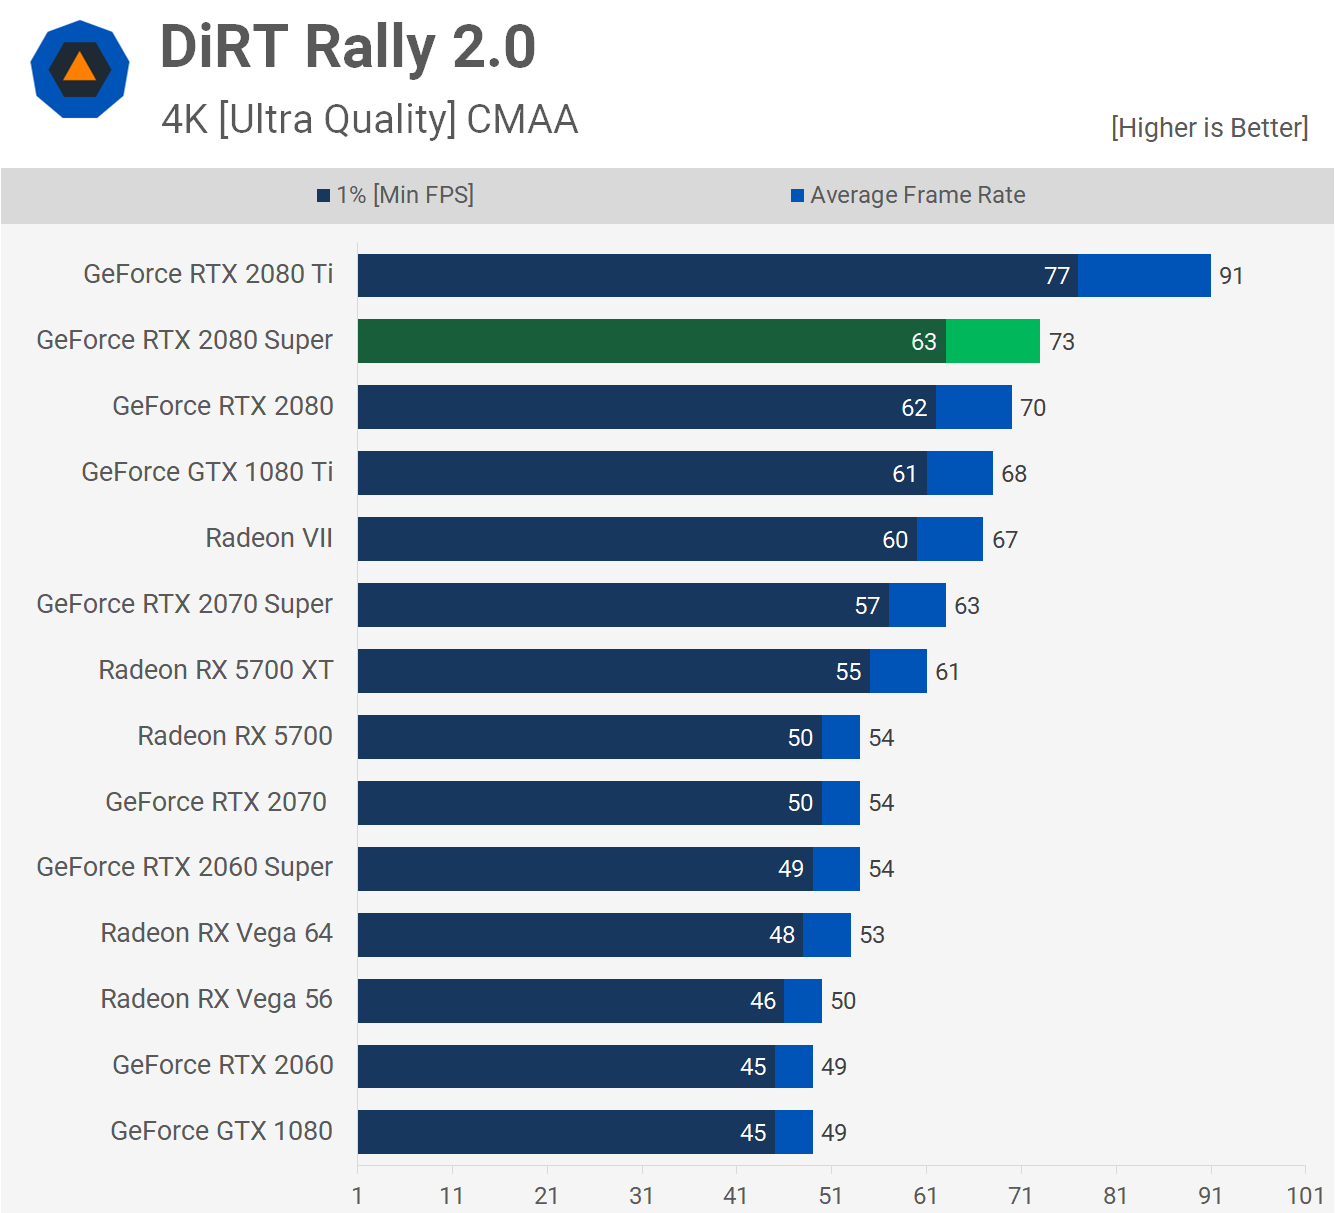Click the Radeon VII bar label
This screenshot has height=1213, width=1335.
tap(268, 538)
